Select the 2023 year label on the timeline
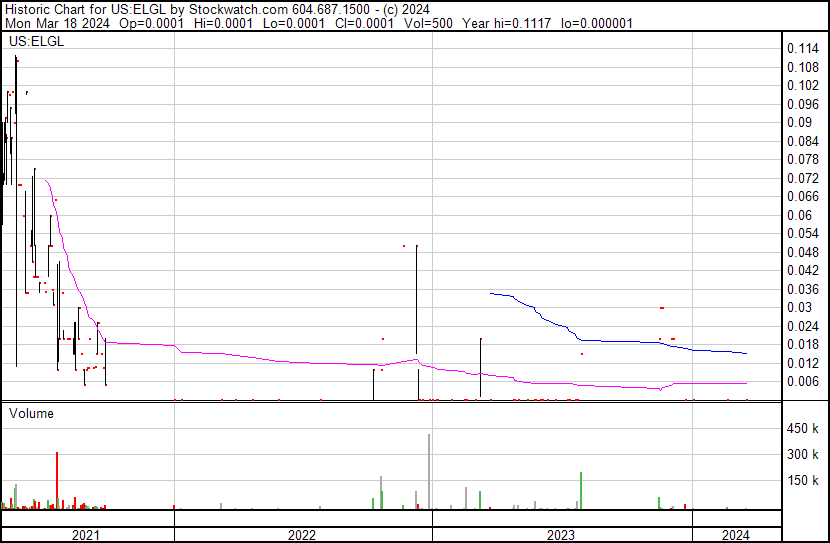This screenshot has width=830, height=543. [561, 535]
